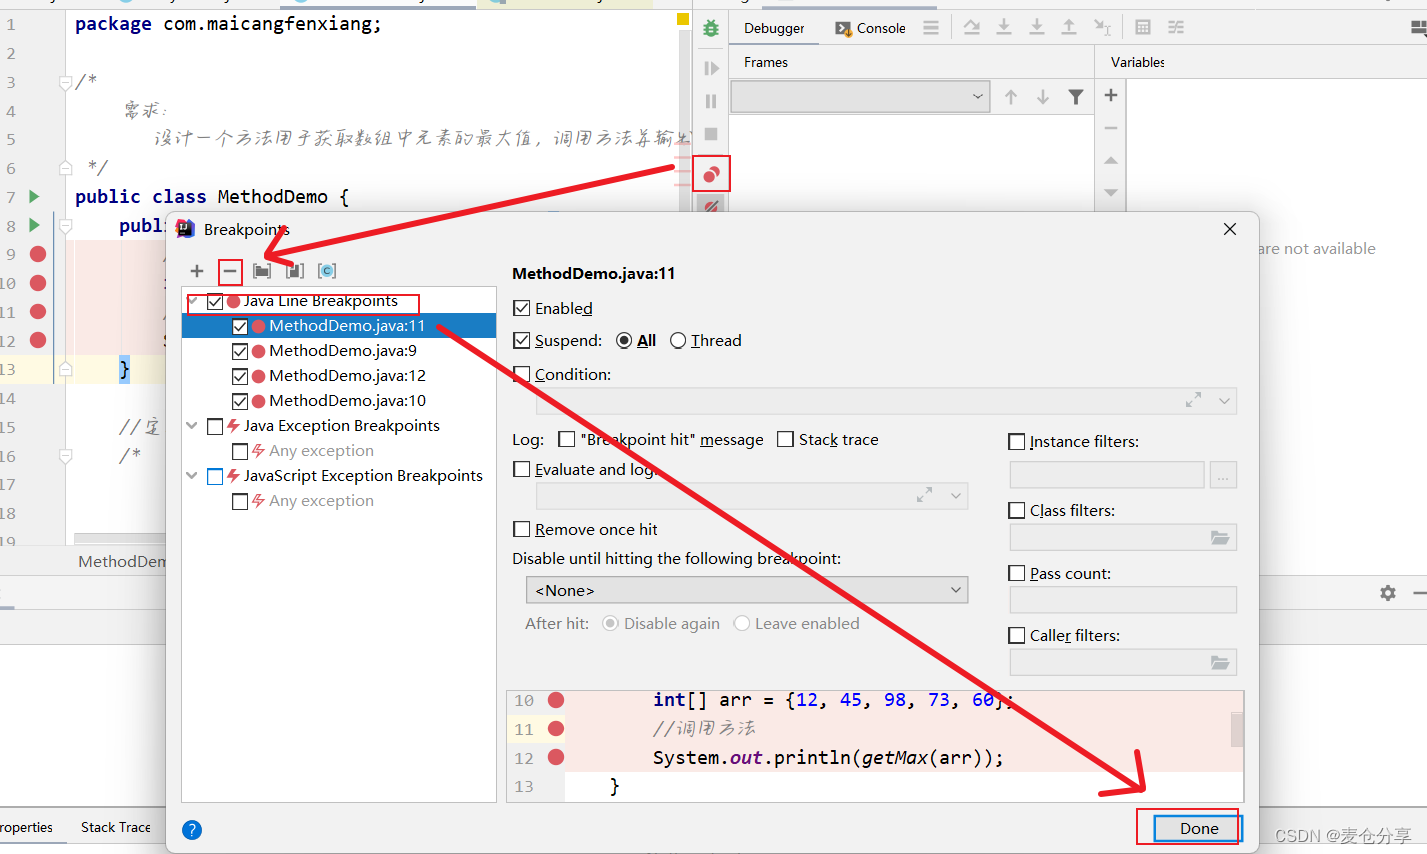Collapse JavaScript Exception Breakpoints tree node
Screen dimensions: 1427x854
coord(192,475)
